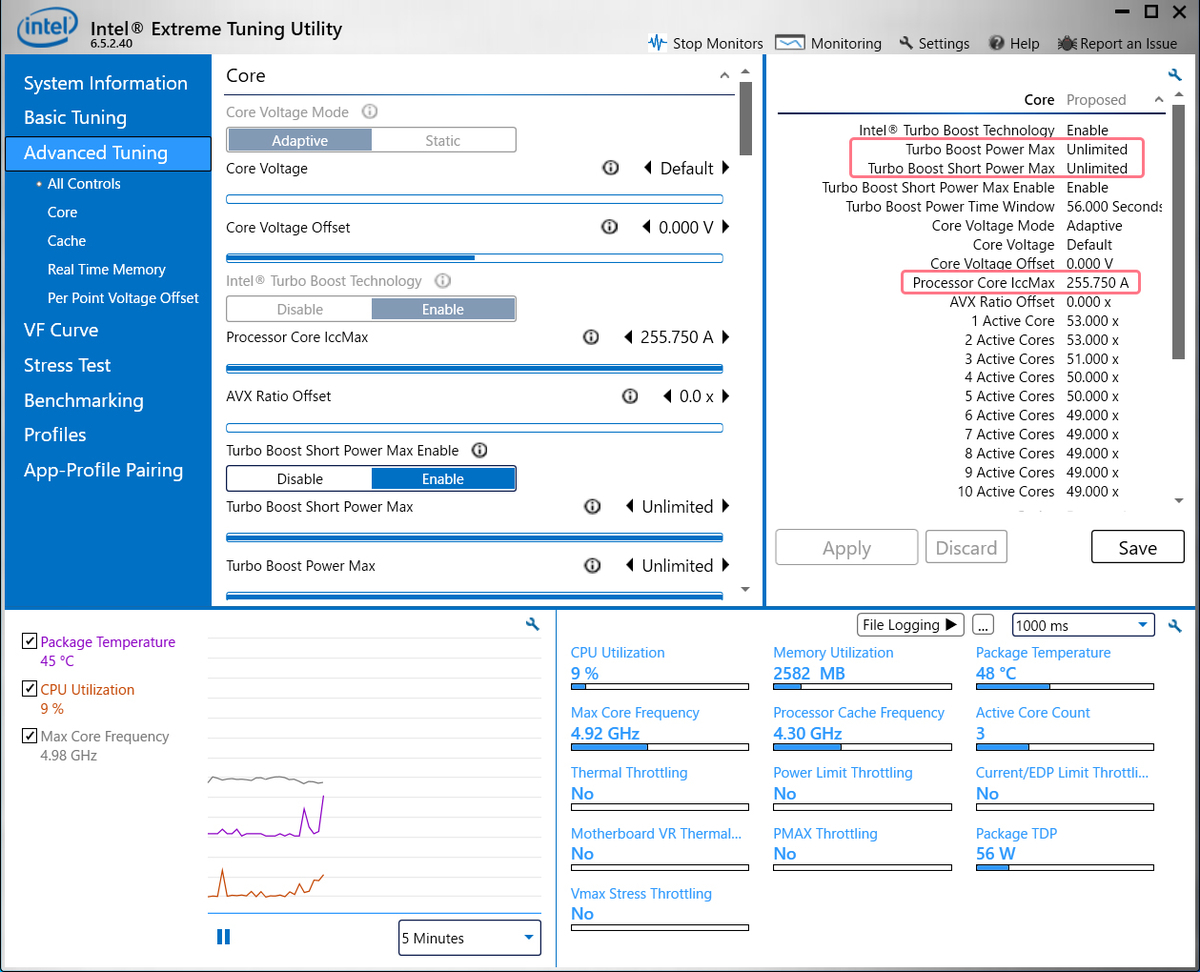Screen dimensions: 1200x972
Task: Click the Core Voltage Offset slider
Action: (474, 257)
